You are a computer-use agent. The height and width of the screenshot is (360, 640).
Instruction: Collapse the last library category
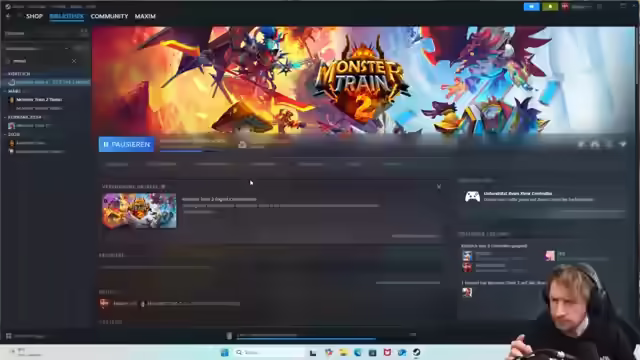tap(13, 134)
